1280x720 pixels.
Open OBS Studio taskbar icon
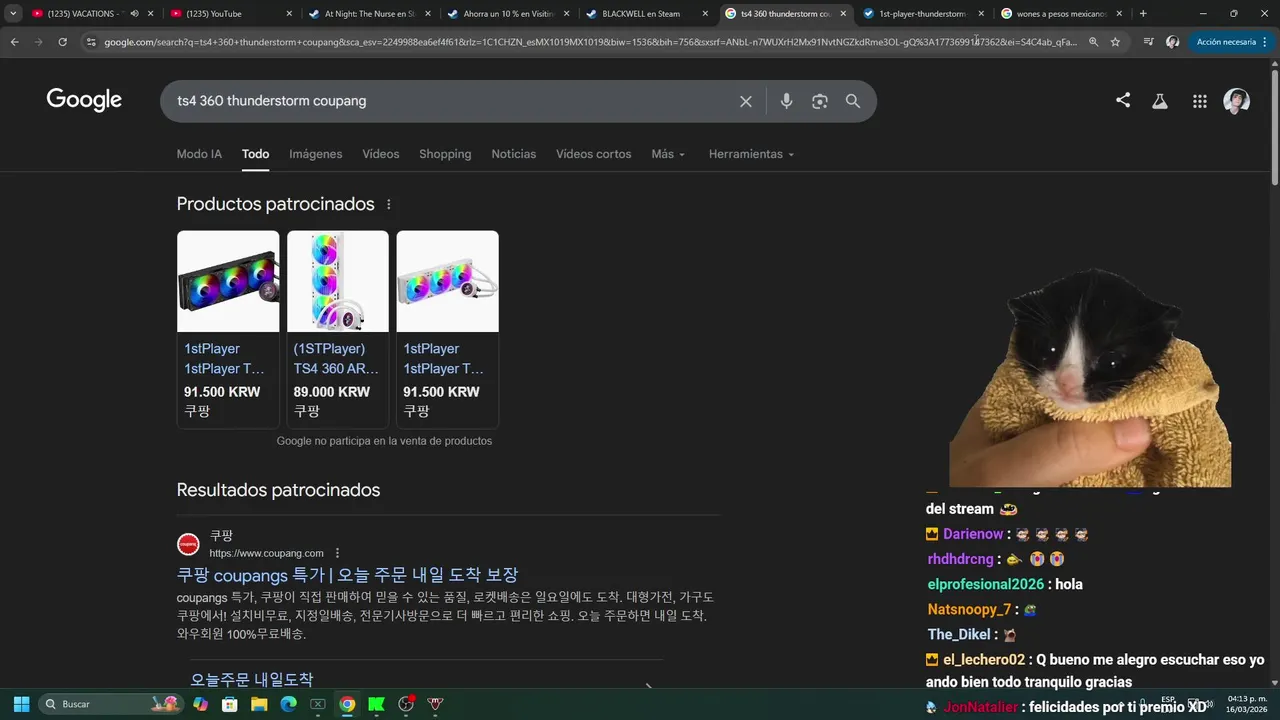pos(406,704)
